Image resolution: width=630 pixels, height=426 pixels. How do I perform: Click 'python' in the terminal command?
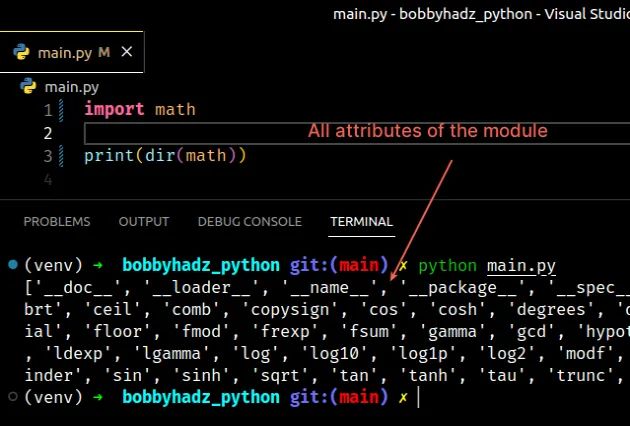pos(448,266)
